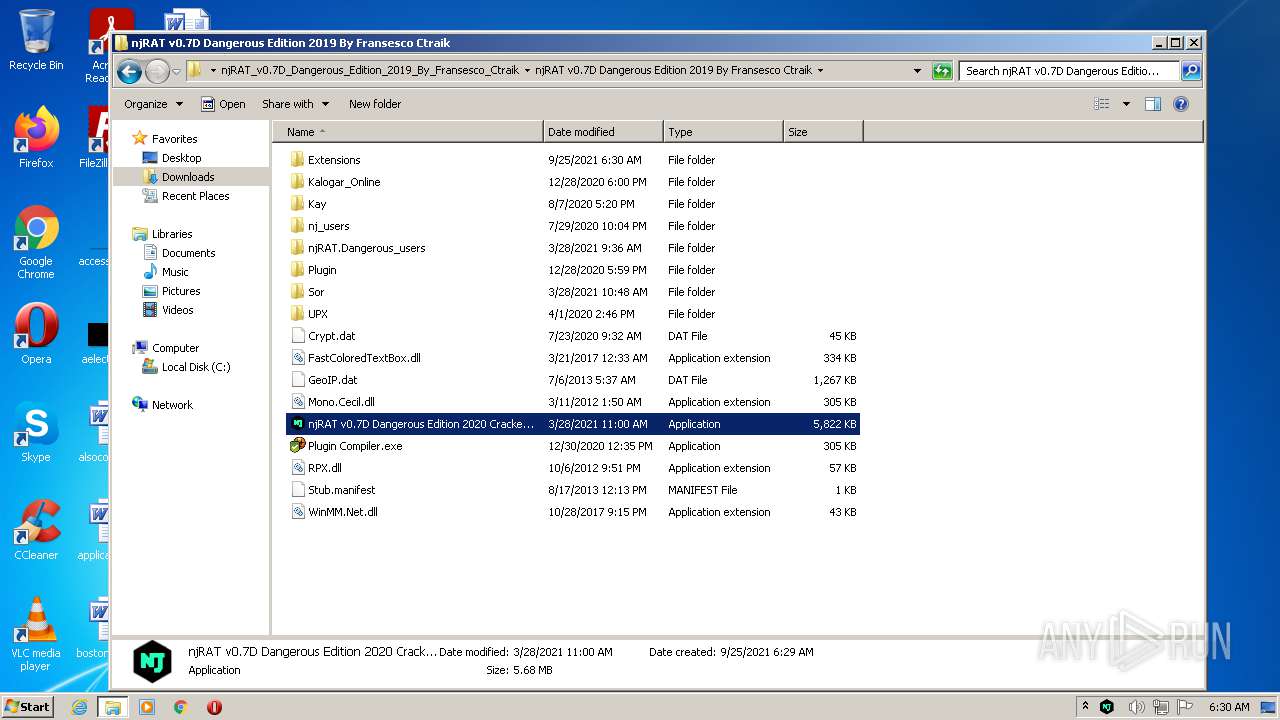Sort by the Name column header
The image size is (1280, 720).
pos(408,132)
